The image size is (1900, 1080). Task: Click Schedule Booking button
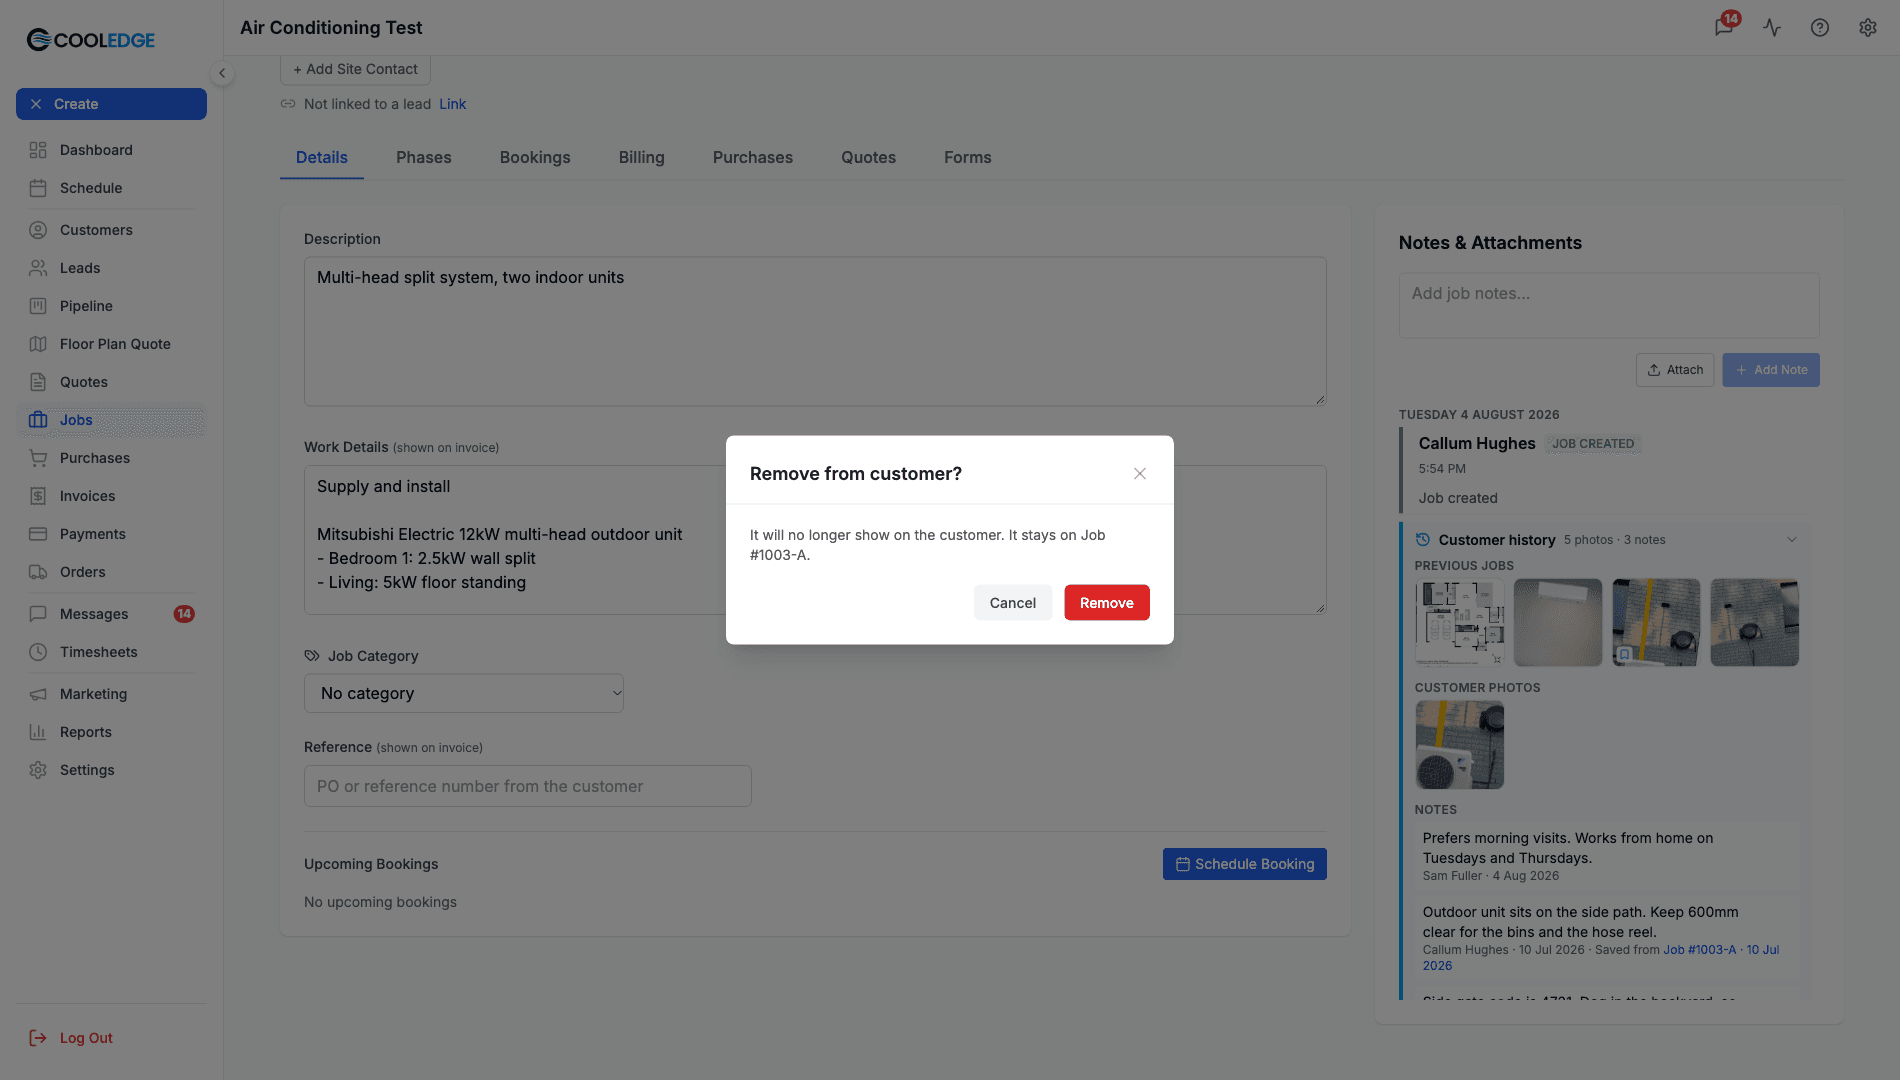tap(1245, 864)
